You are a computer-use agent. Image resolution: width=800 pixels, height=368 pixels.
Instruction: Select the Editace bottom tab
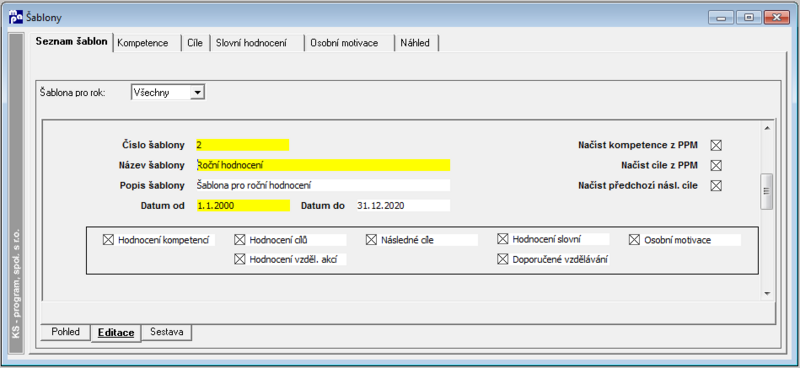pyautogui.click(x=116, y=333)
